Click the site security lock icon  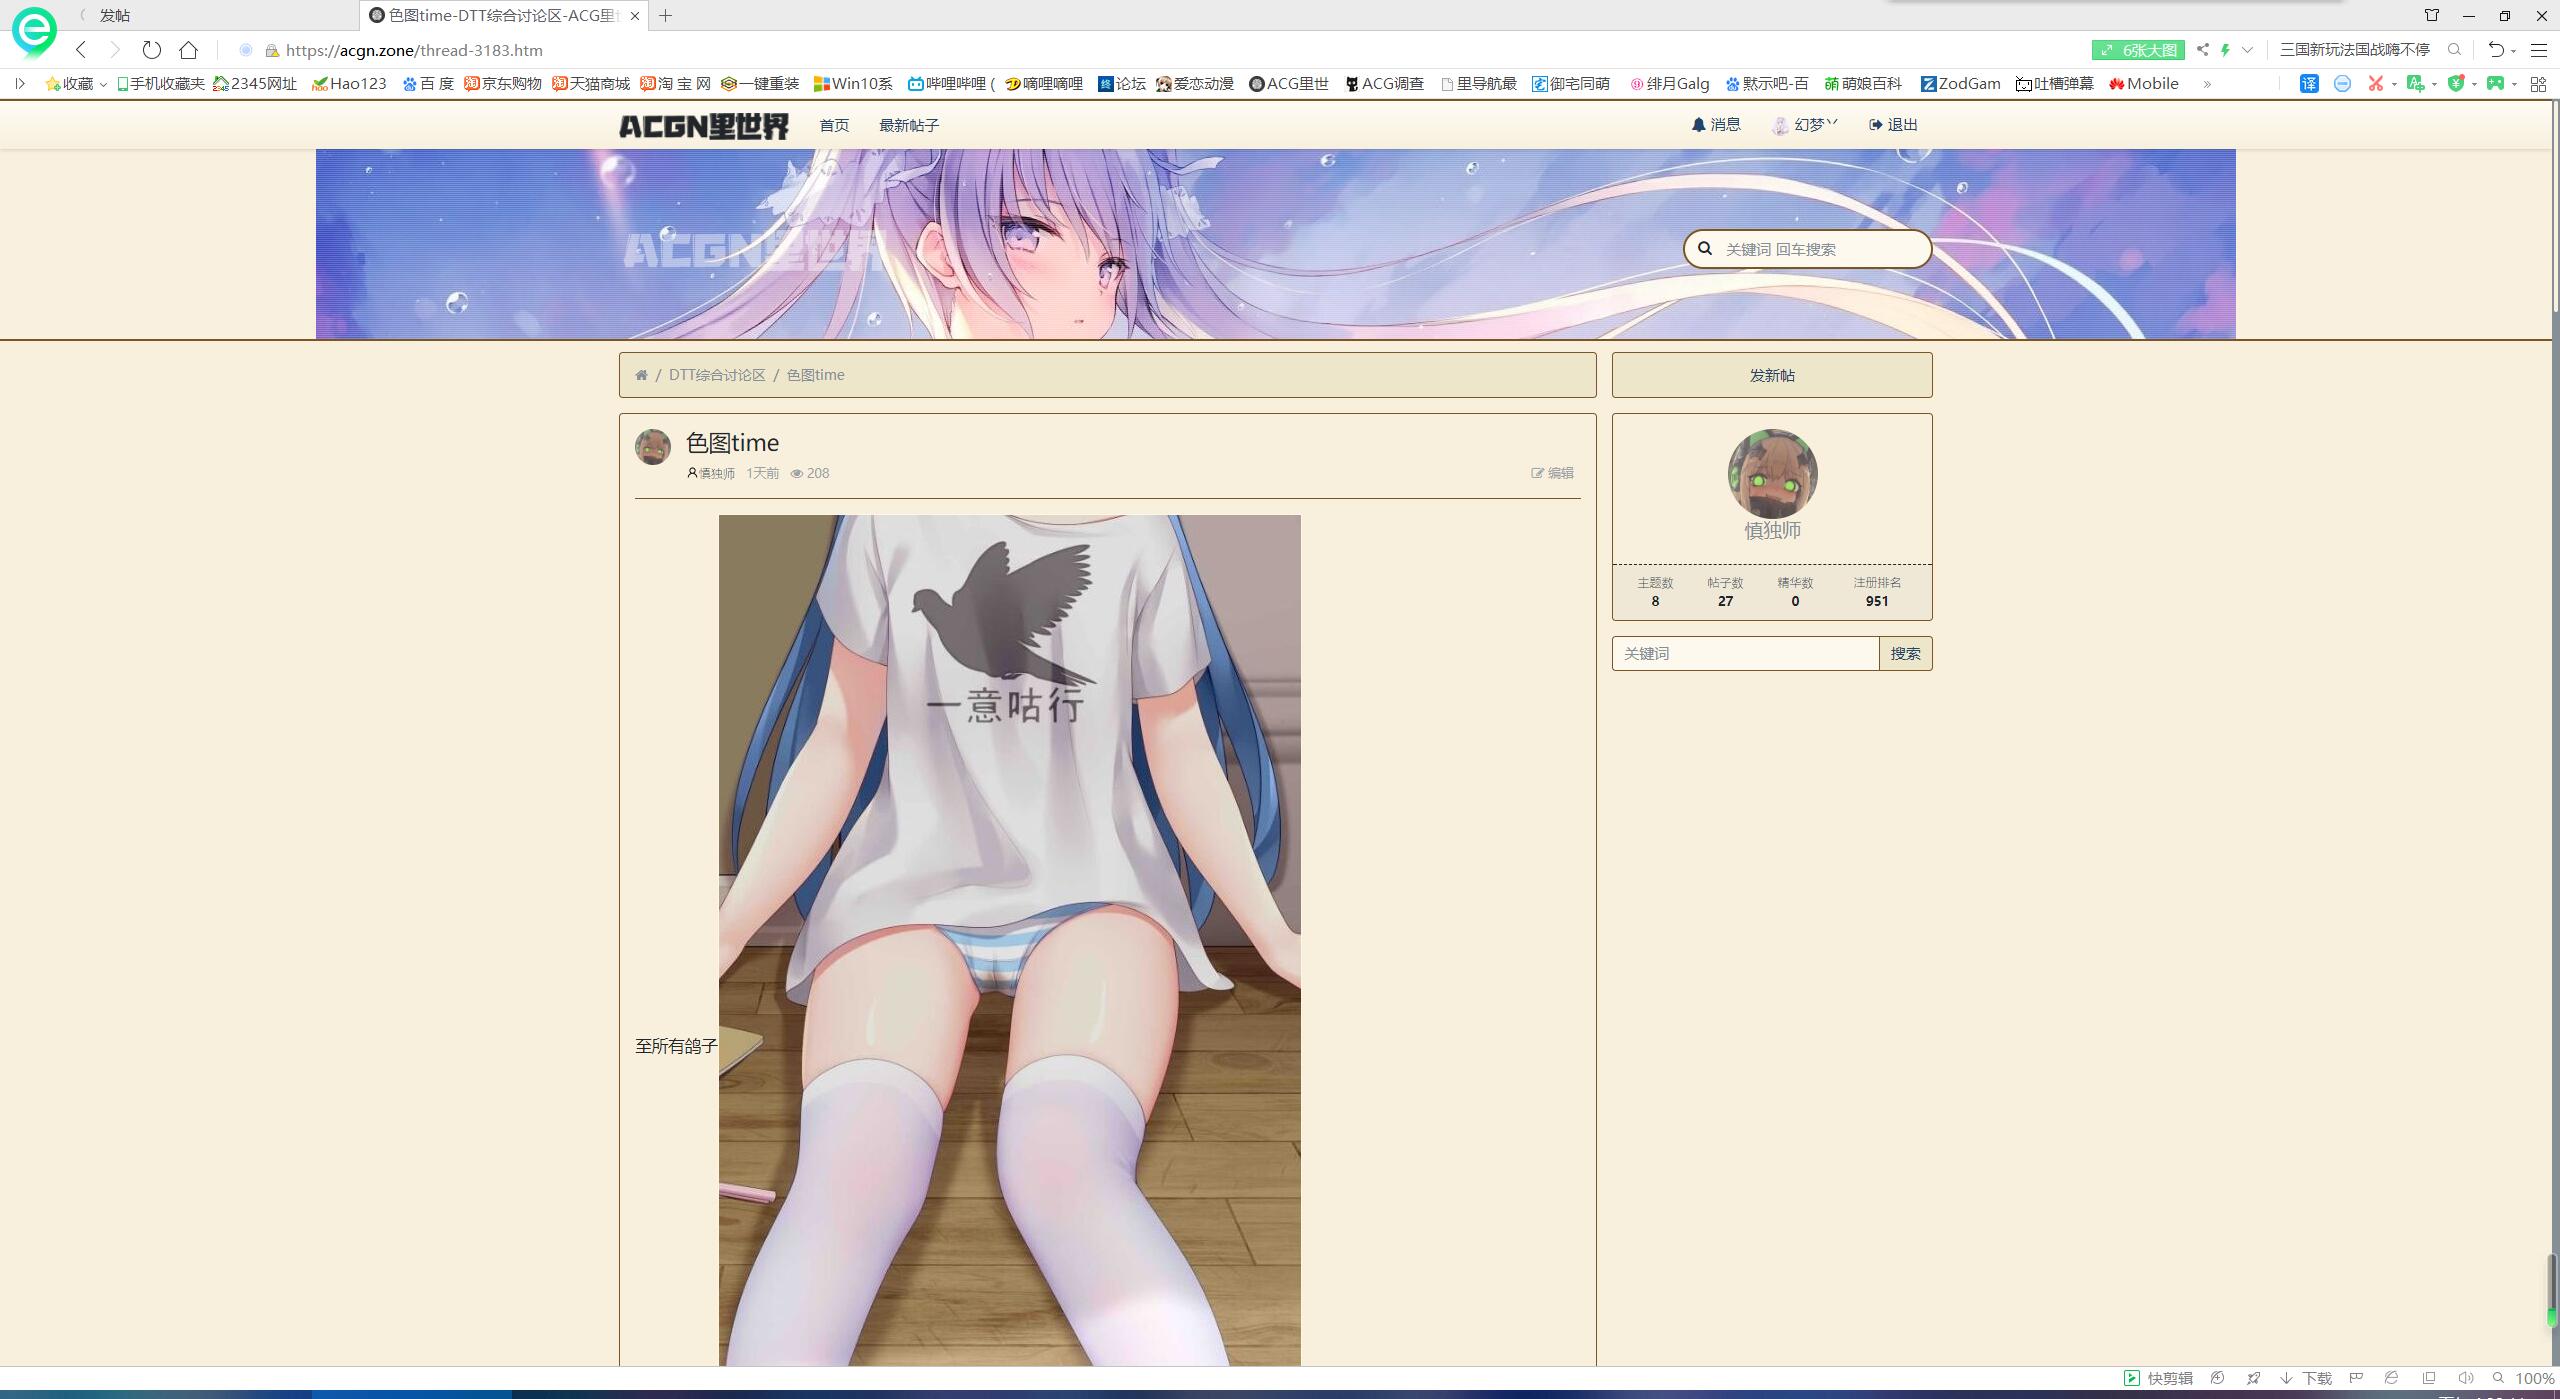pyautogui.click(x=271, y=50)
